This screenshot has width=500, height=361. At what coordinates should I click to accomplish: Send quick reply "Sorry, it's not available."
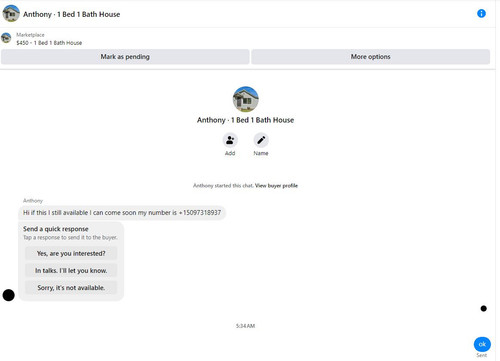(x=71, y=287)
